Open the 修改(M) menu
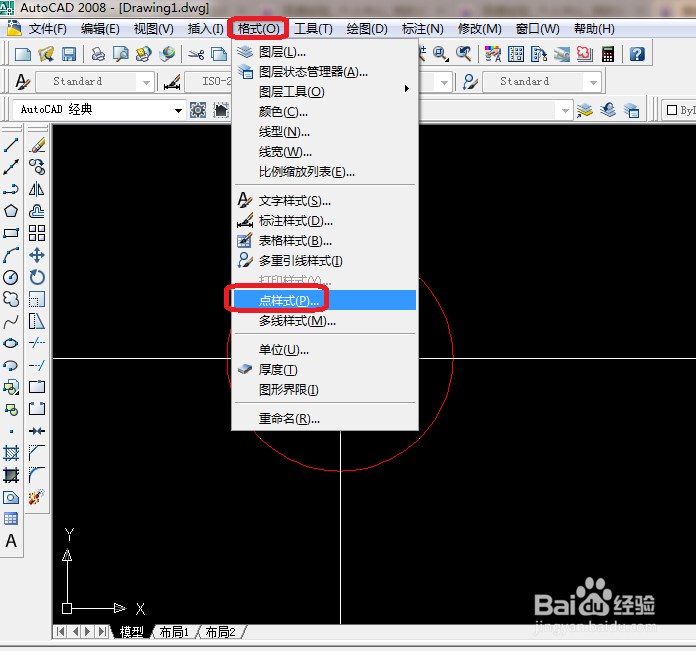 pos(480,29)
